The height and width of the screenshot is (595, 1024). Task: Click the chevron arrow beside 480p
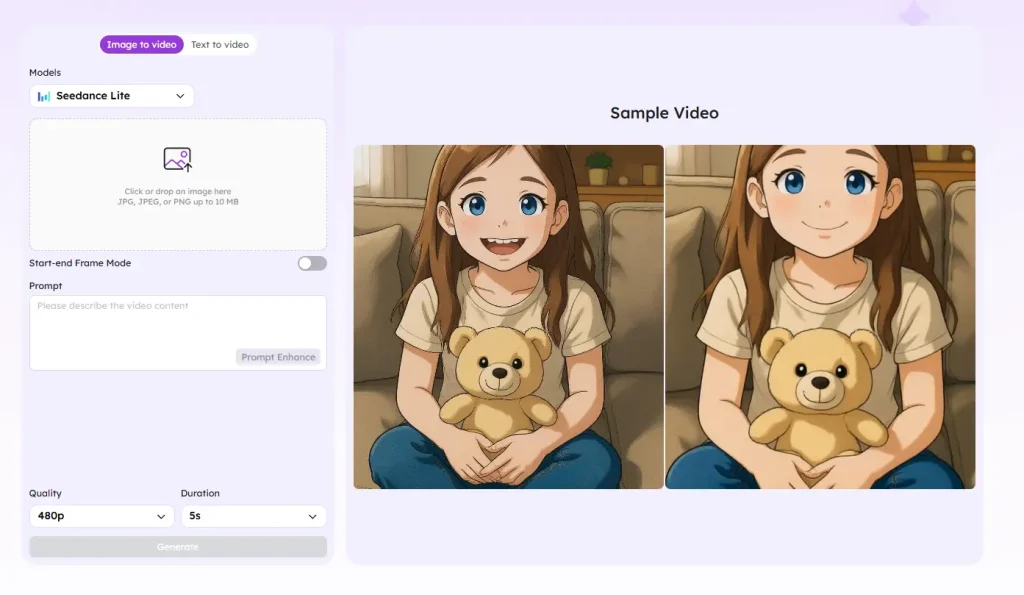click(161, 517)
